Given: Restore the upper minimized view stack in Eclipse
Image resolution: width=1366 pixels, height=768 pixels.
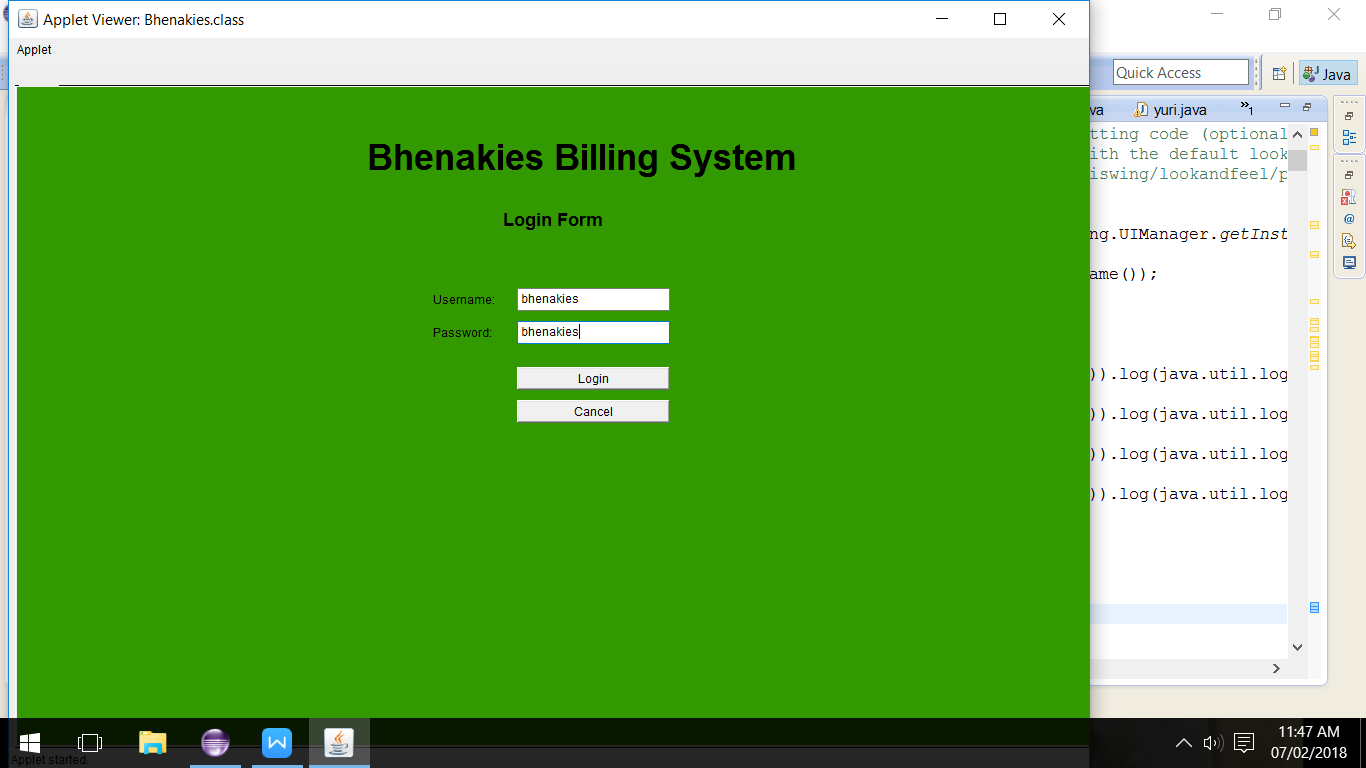Looking at the screenshot, I should pyautogui.click(x=1349, y=116).
